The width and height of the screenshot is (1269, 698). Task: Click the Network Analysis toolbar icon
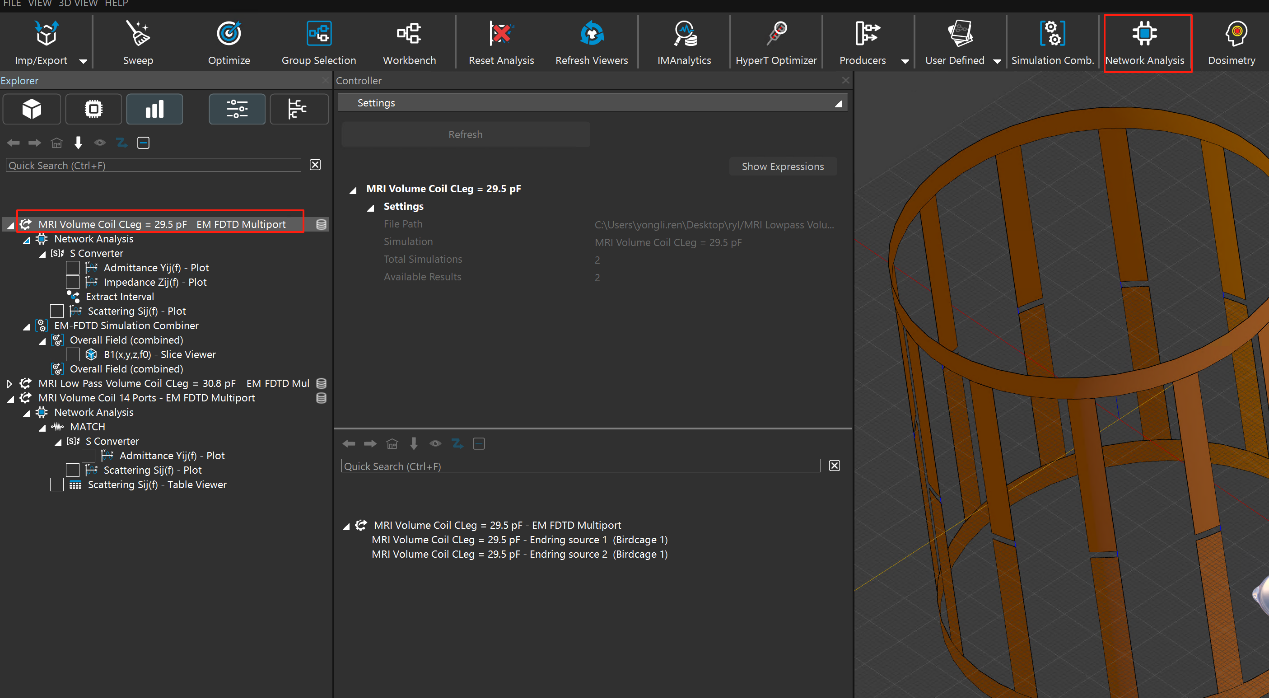coord(1145,35)
